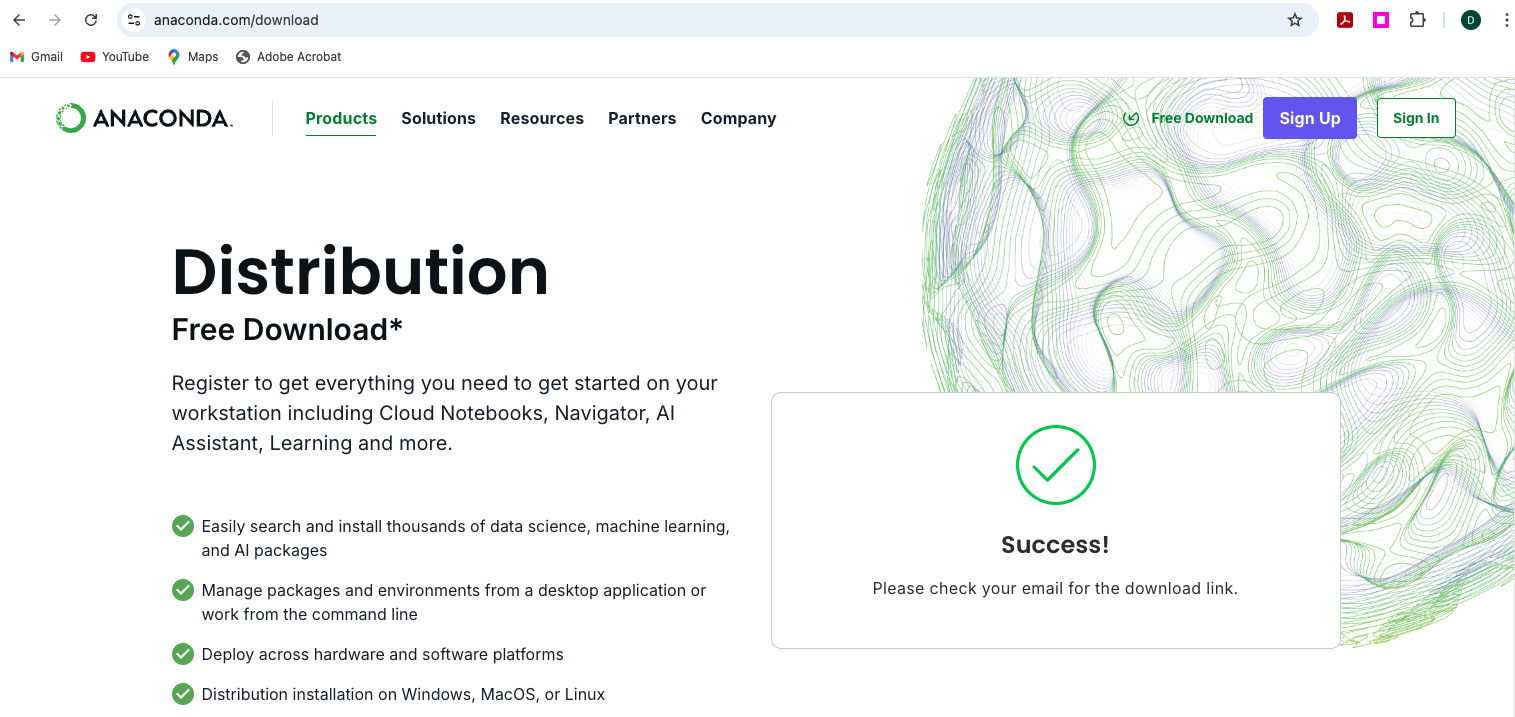Open the browser Extensions puzzle icon

(1417, 20)
